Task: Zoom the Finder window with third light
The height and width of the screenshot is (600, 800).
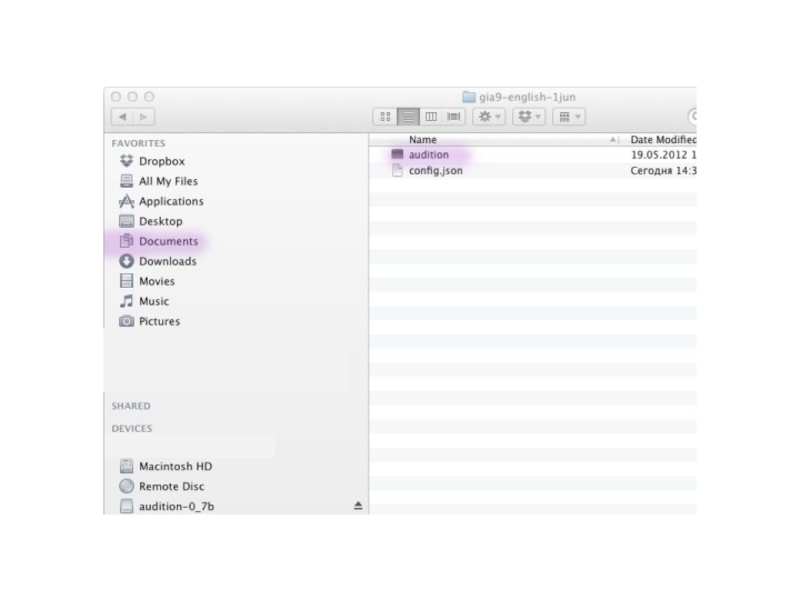Action: (x=149, y=96)
